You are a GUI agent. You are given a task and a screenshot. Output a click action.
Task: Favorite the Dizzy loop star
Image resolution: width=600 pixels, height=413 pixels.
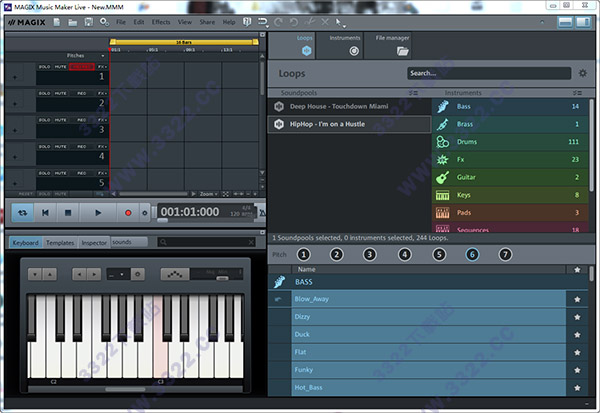[577, 317]
